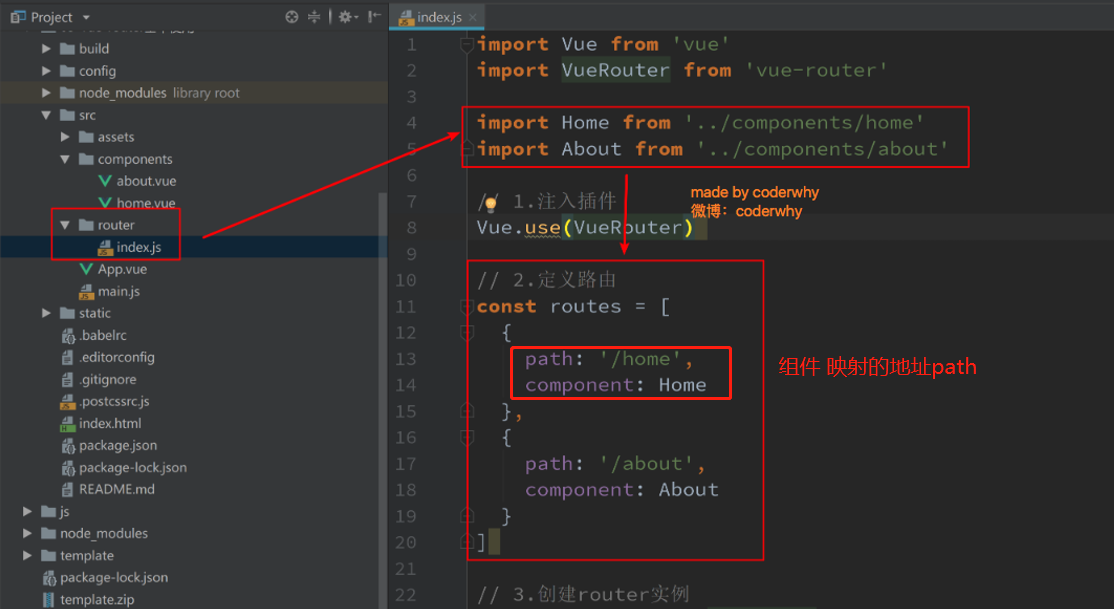Click the JS file icon of index.js in tree
This screenshot has width=1114, height=609.
[105, 247]
